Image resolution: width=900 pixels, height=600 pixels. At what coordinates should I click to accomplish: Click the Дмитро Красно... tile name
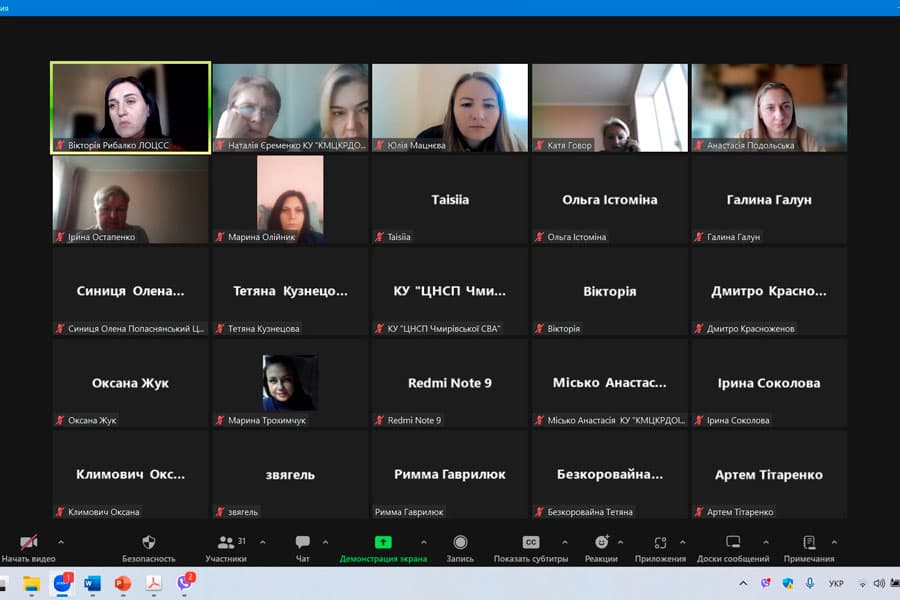[x=769, y=291]
